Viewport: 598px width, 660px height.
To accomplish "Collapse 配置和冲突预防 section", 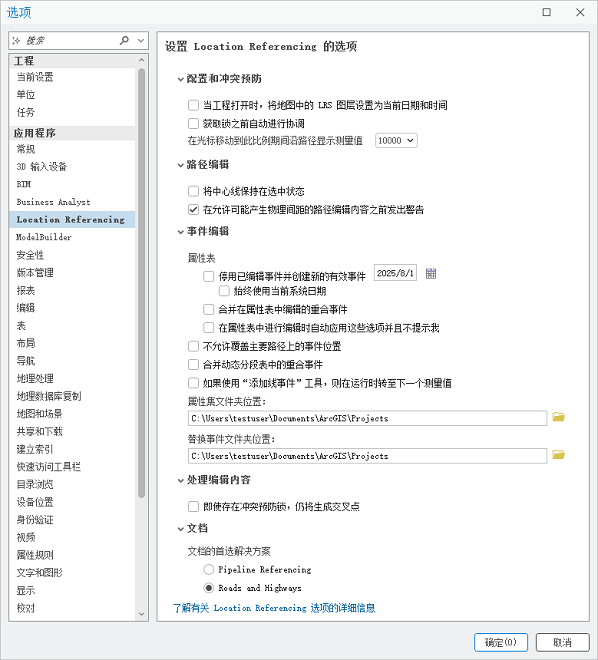I will click(181, 79).
